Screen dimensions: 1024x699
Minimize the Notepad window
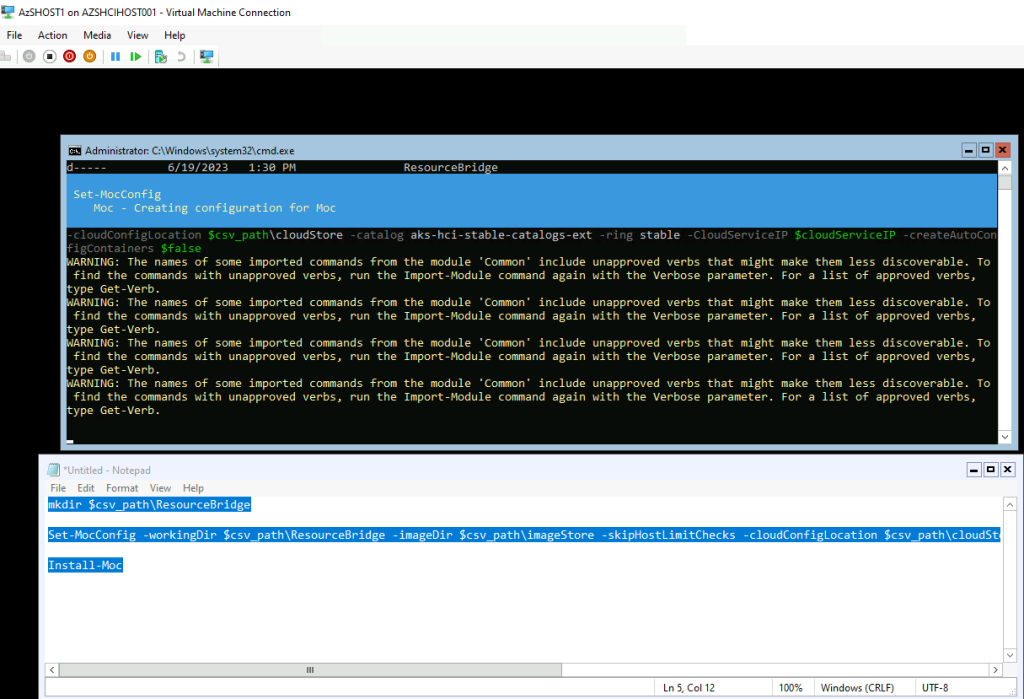tap(974, 470)
